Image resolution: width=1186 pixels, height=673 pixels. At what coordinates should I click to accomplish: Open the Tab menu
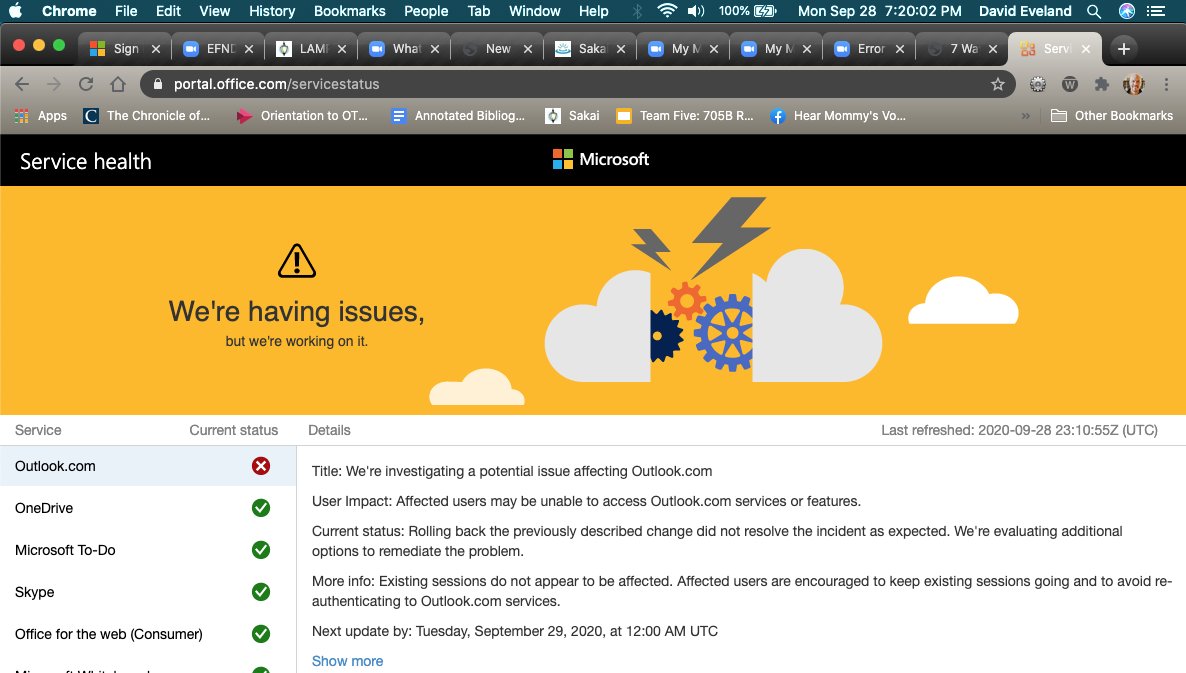(x=479, y=11)
